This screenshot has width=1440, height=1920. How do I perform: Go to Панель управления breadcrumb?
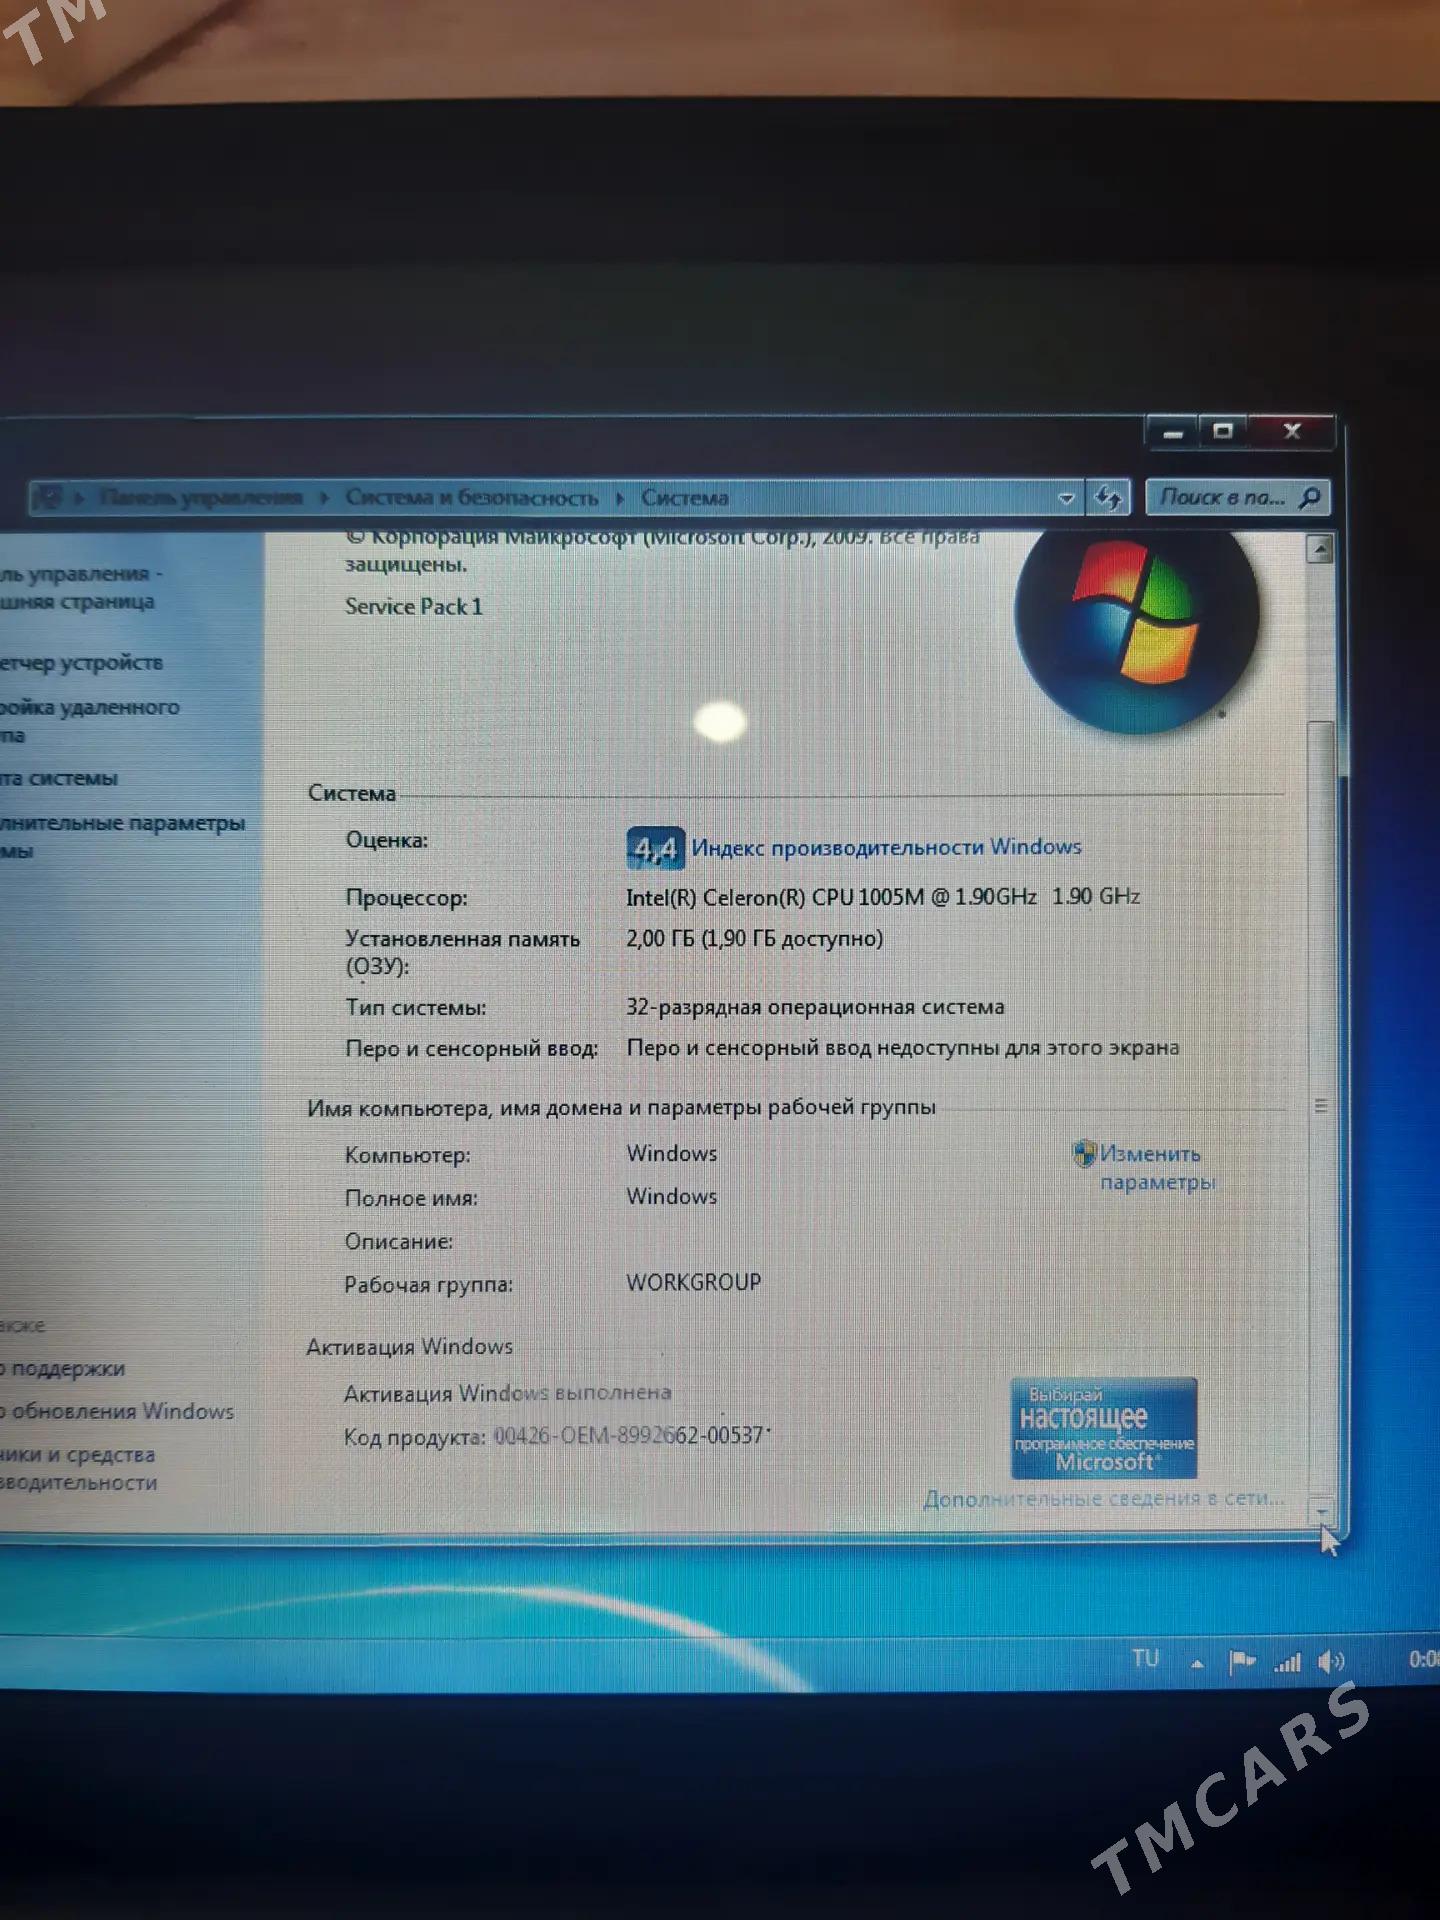point(201,497)
